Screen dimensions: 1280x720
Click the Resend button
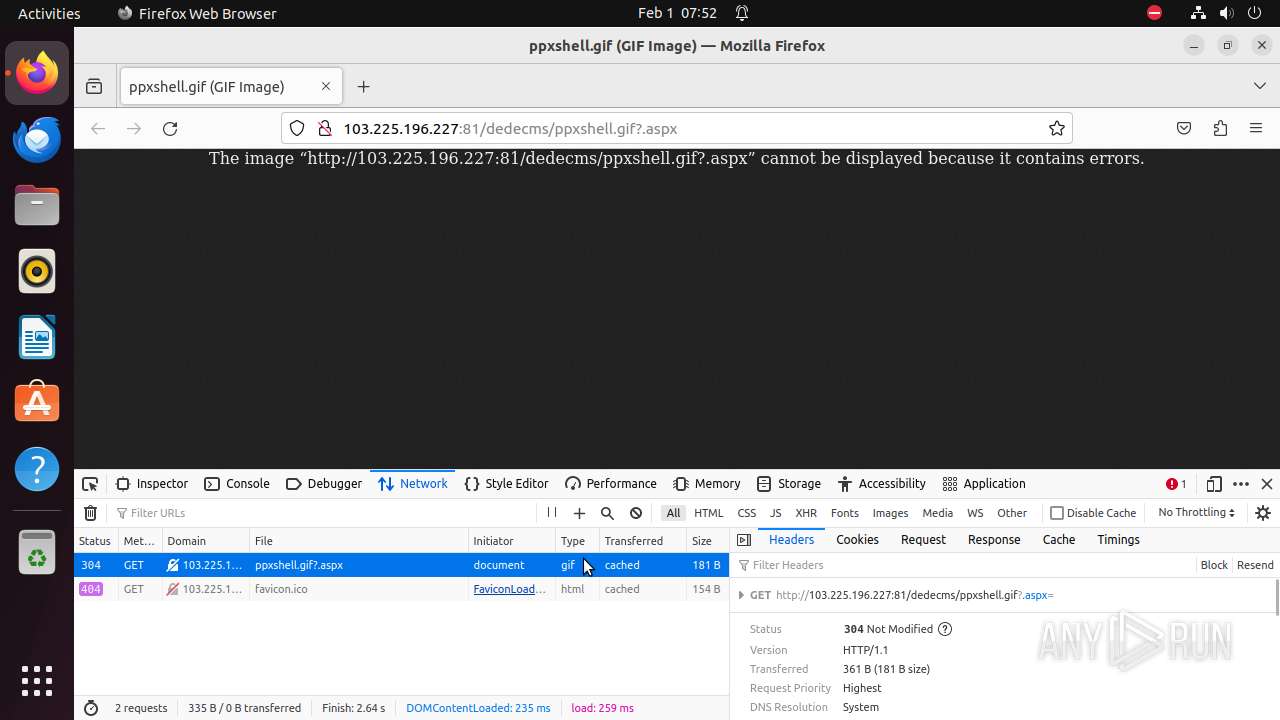(x=1255, y=565)
